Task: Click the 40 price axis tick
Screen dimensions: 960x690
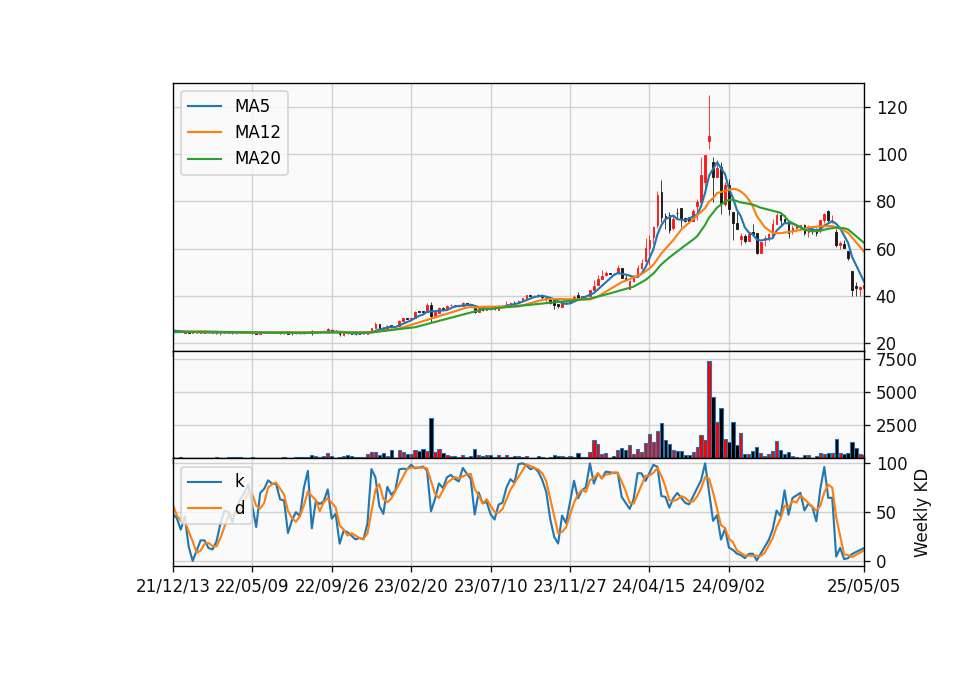Action: pyautogui.click(x=887, y=296)
